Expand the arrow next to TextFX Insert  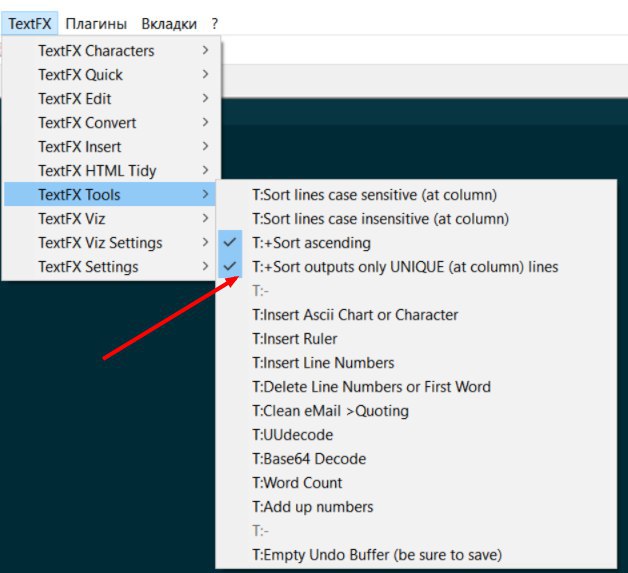coord(205,146)
